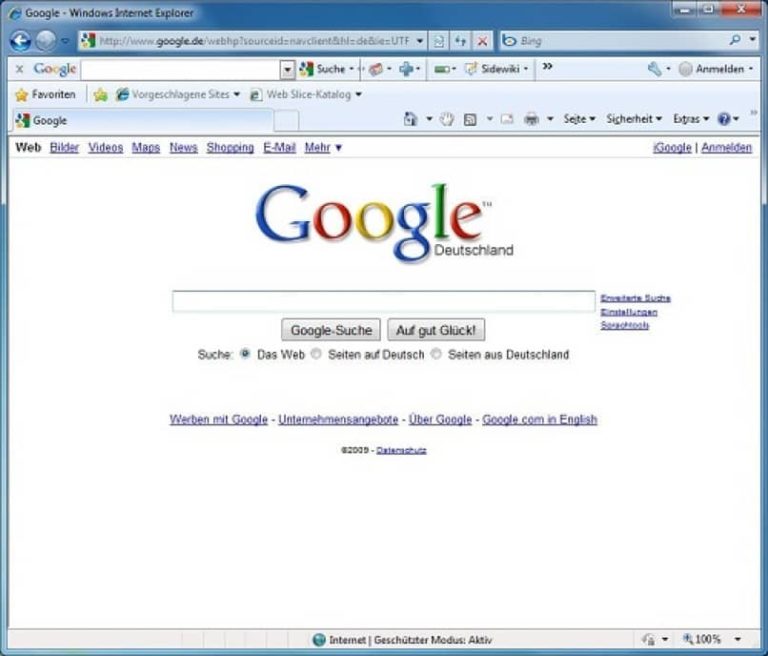Click the Bing search magnifier icon
This screenshot has width=768, height=656.
735,40
